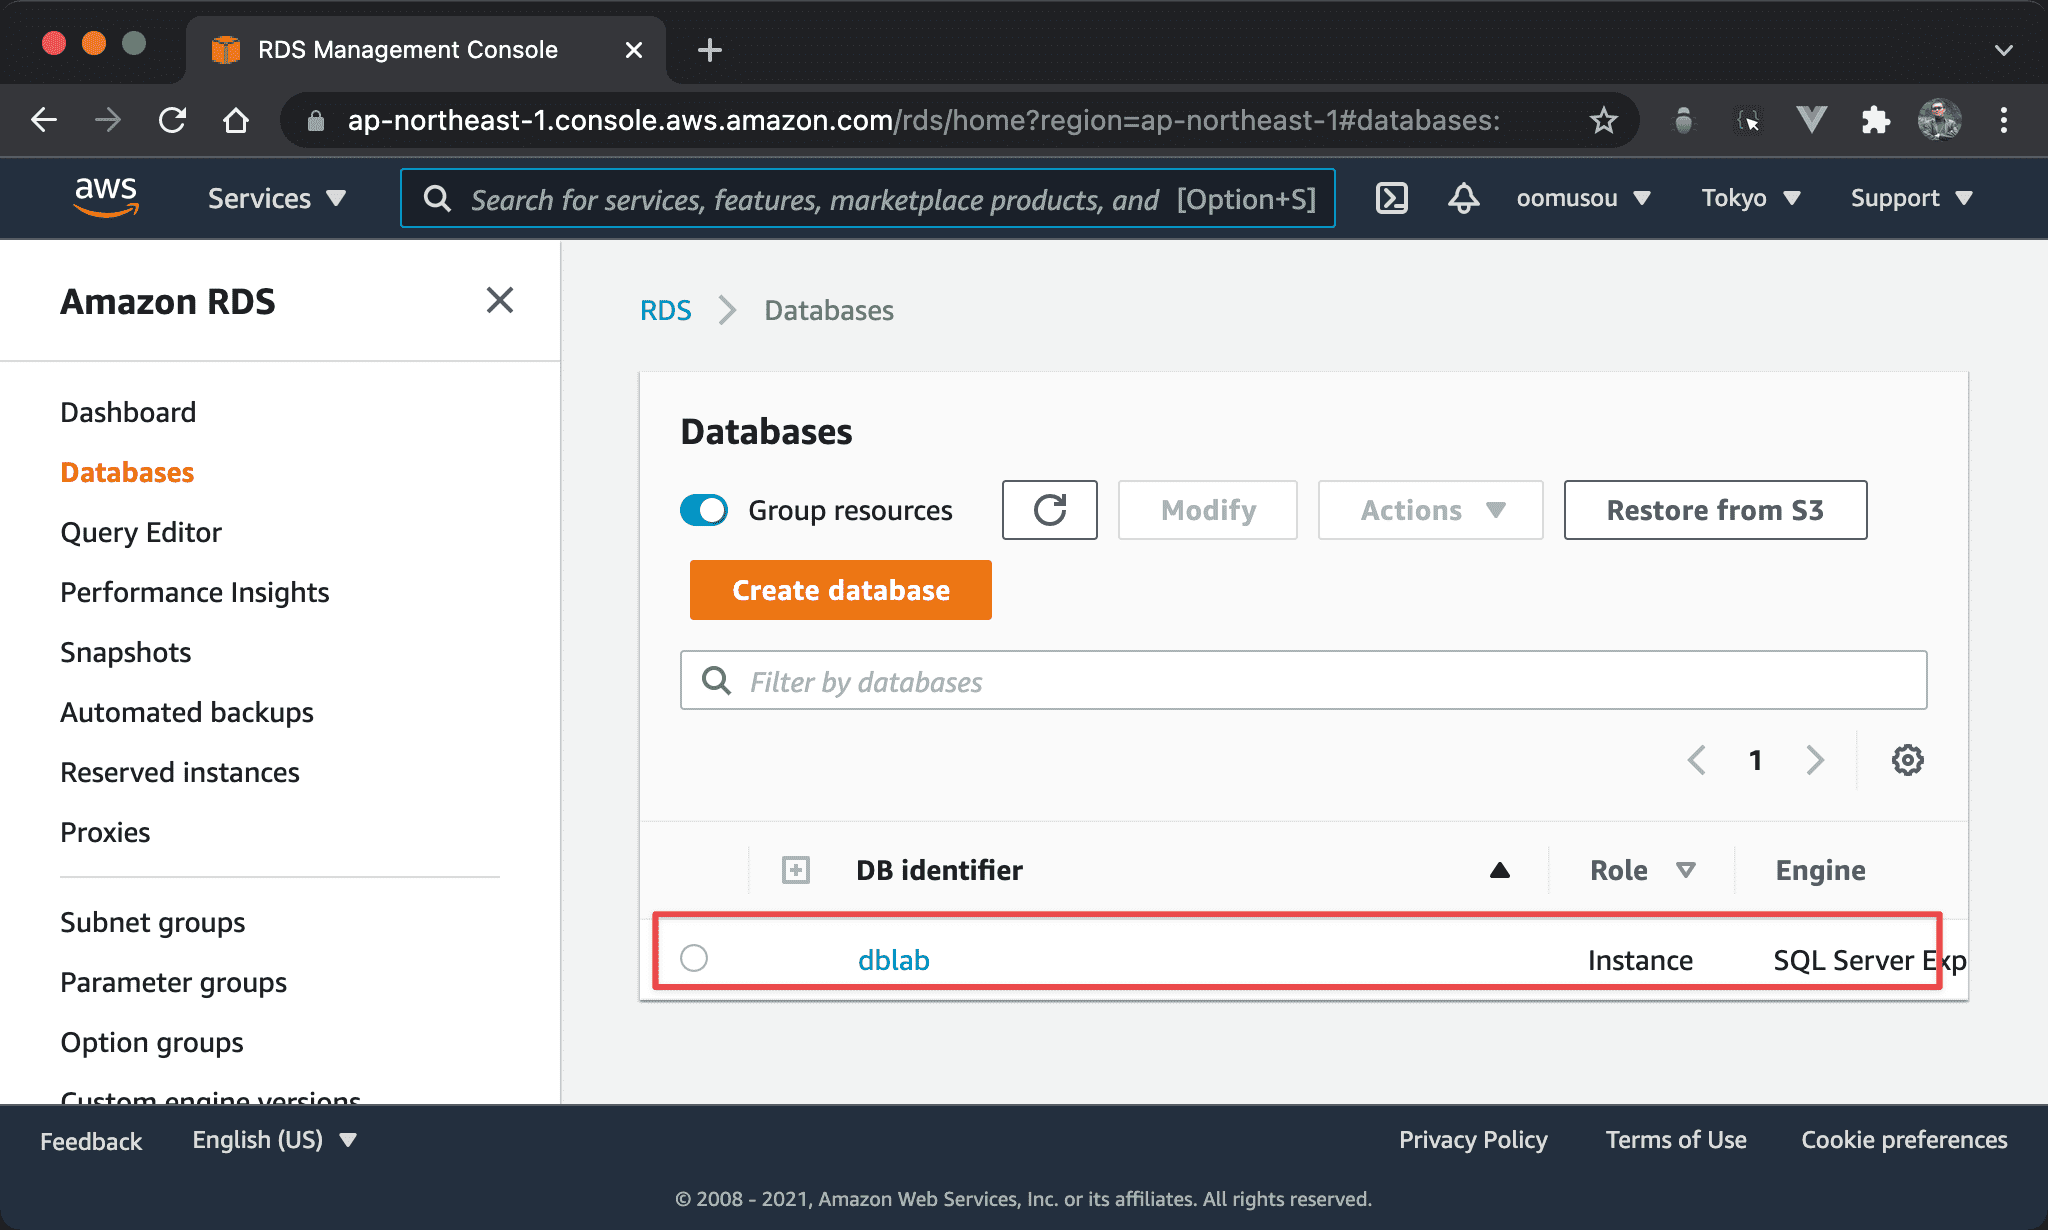Sort by DB identifier ascending arrow
2048x1230 pixels.
(1500, 870)
